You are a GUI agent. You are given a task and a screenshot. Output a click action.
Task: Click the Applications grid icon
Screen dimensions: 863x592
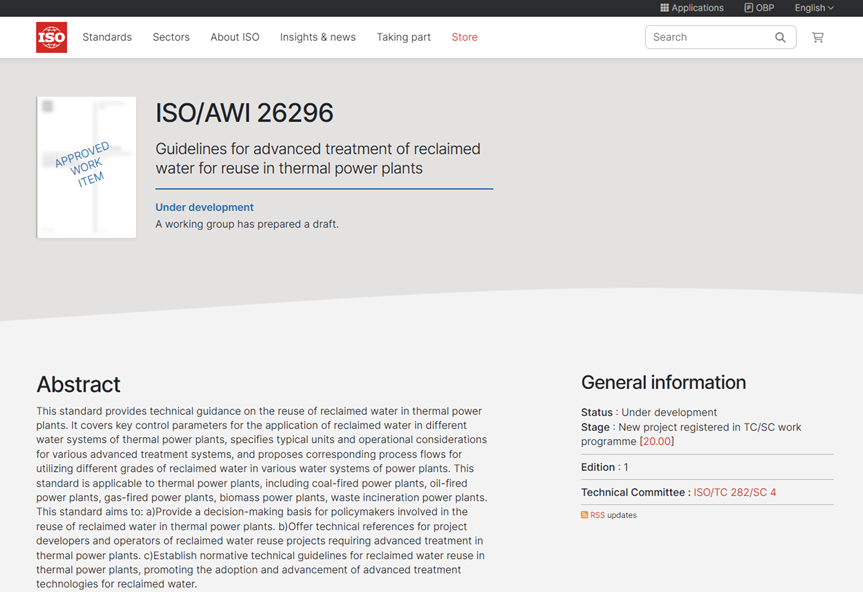point(665,8)
